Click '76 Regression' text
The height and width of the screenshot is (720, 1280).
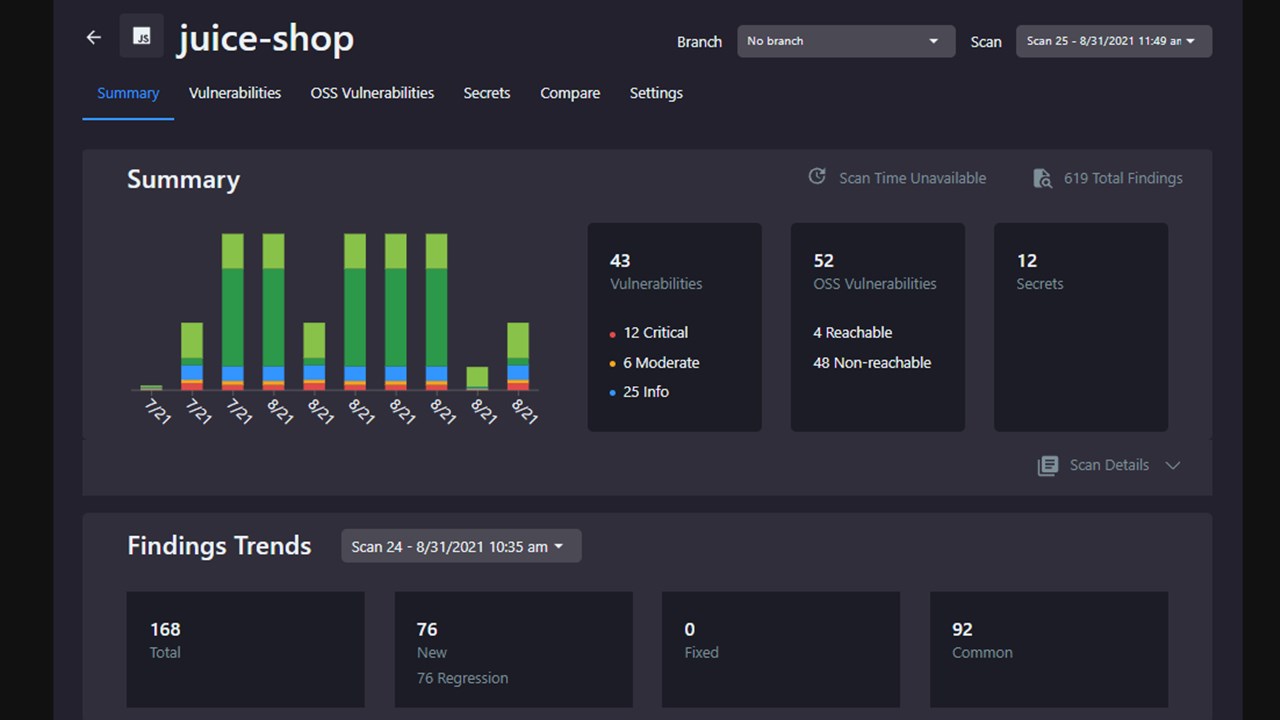(462, 678)
